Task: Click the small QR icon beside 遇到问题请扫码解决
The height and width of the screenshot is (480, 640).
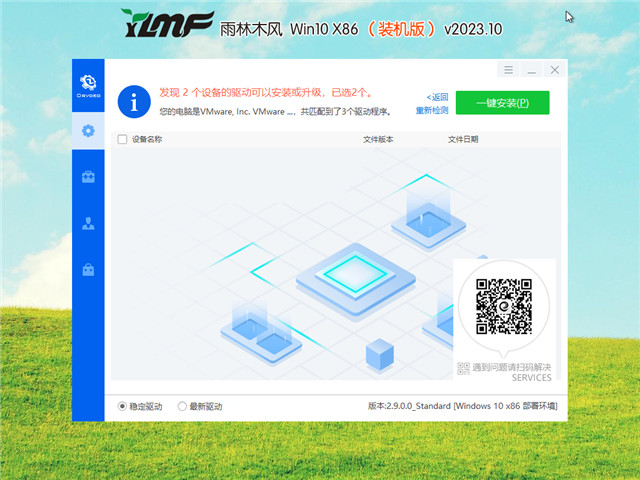Action: (463, 368)
